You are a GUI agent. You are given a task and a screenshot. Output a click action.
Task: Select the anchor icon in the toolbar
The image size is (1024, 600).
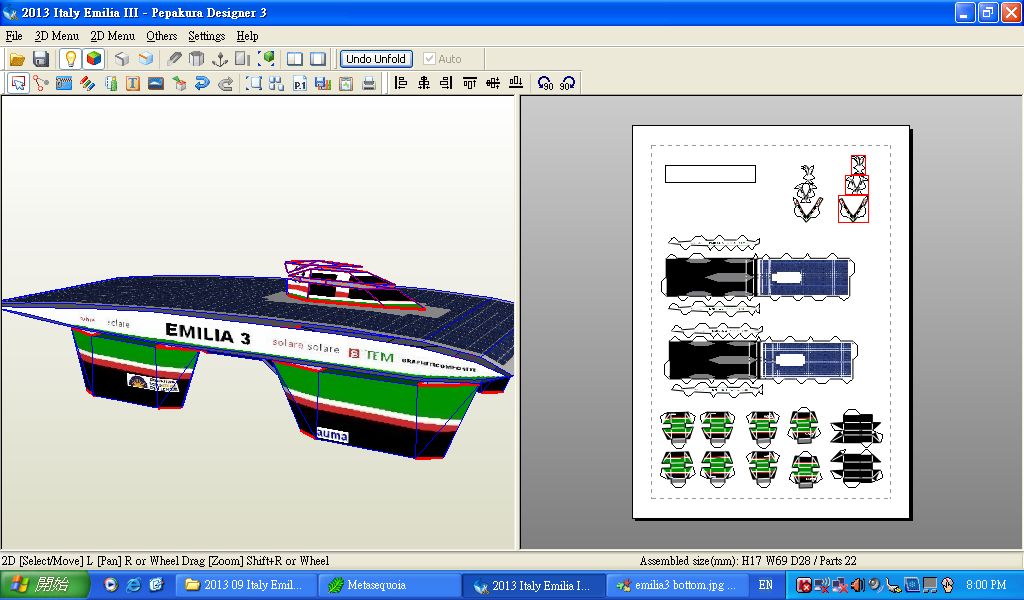(220, 59)
